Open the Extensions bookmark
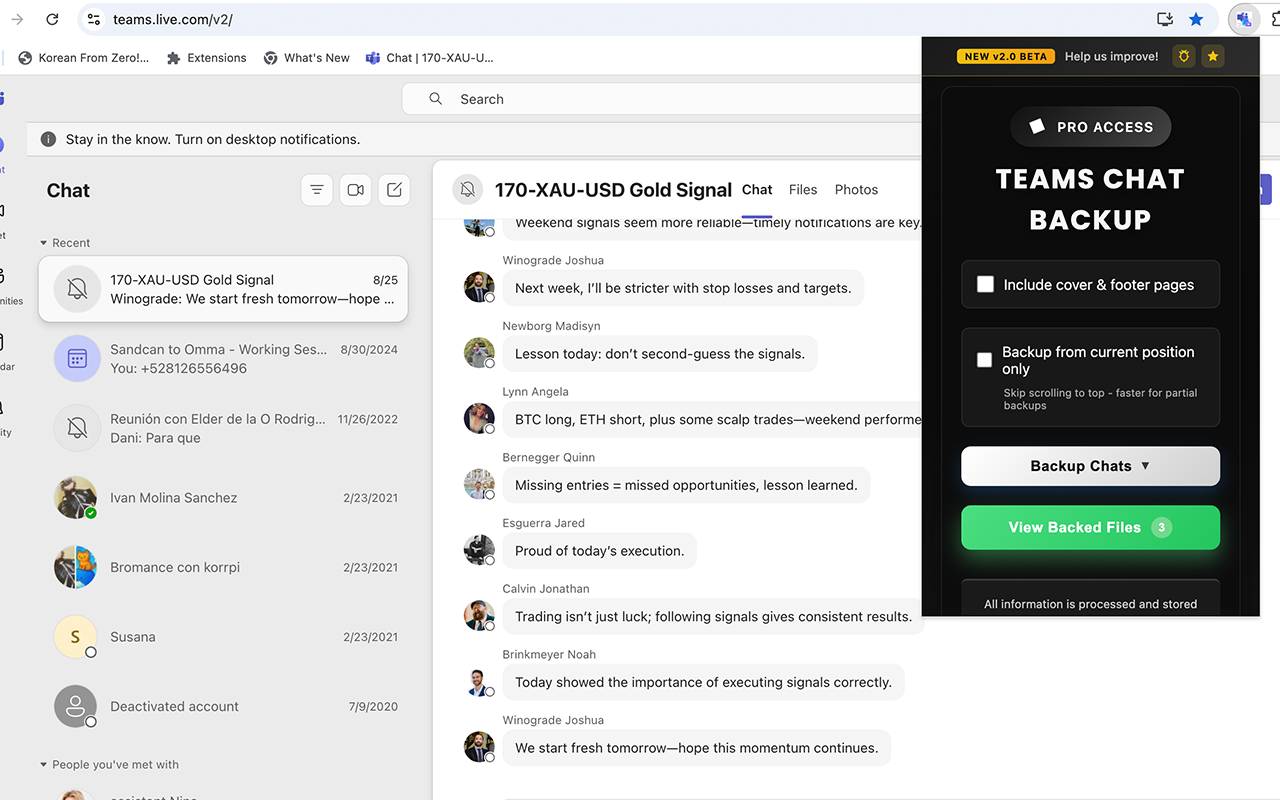This screenshot has height=800, width=1280. (x=206, y=58)
